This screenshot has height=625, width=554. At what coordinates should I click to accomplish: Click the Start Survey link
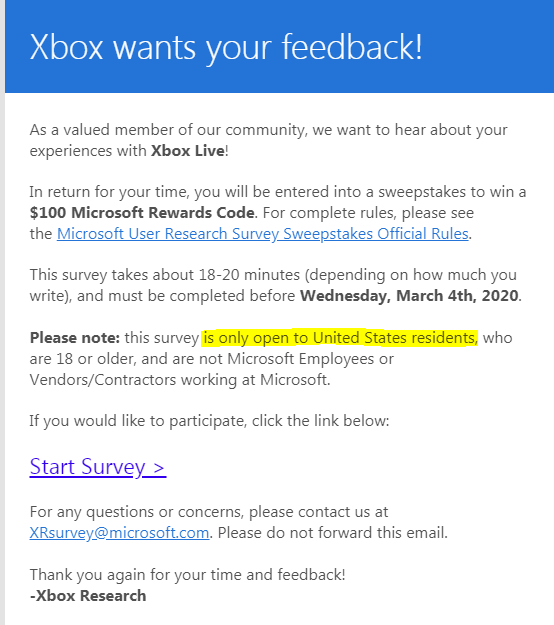(x=98, y=467)
